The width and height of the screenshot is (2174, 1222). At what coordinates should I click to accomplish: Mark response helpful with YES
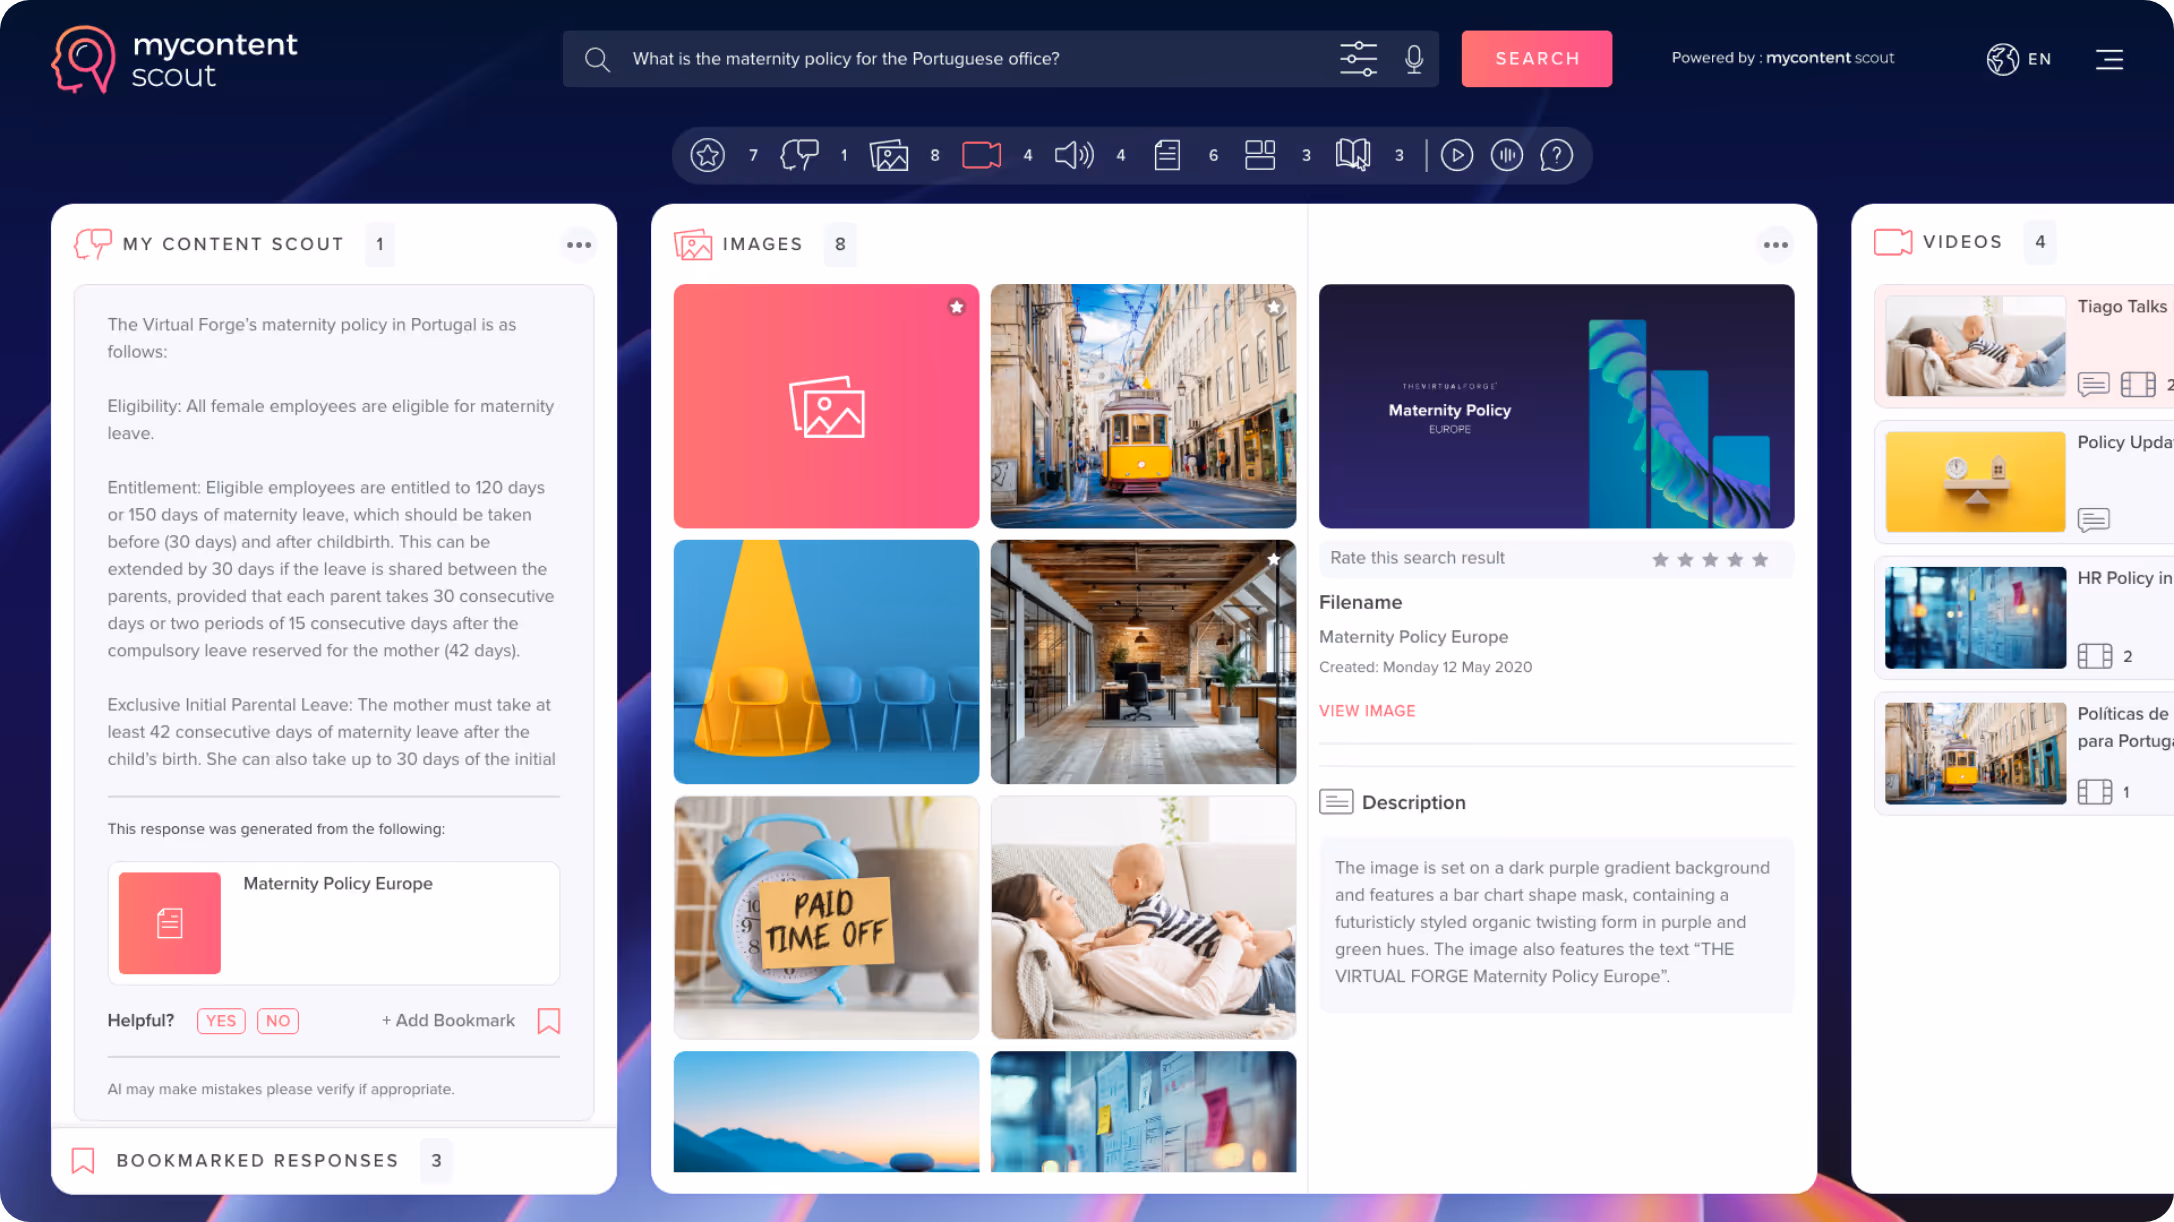[x=221, y=1020]
